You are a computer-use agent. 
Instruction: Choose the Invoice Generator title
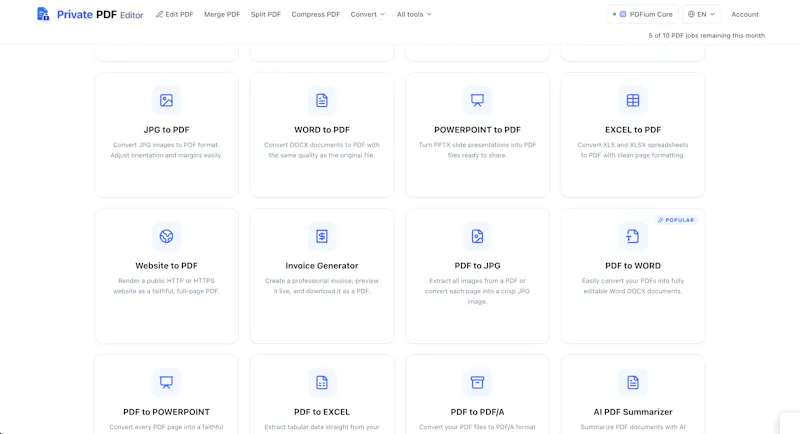[322, 266]
